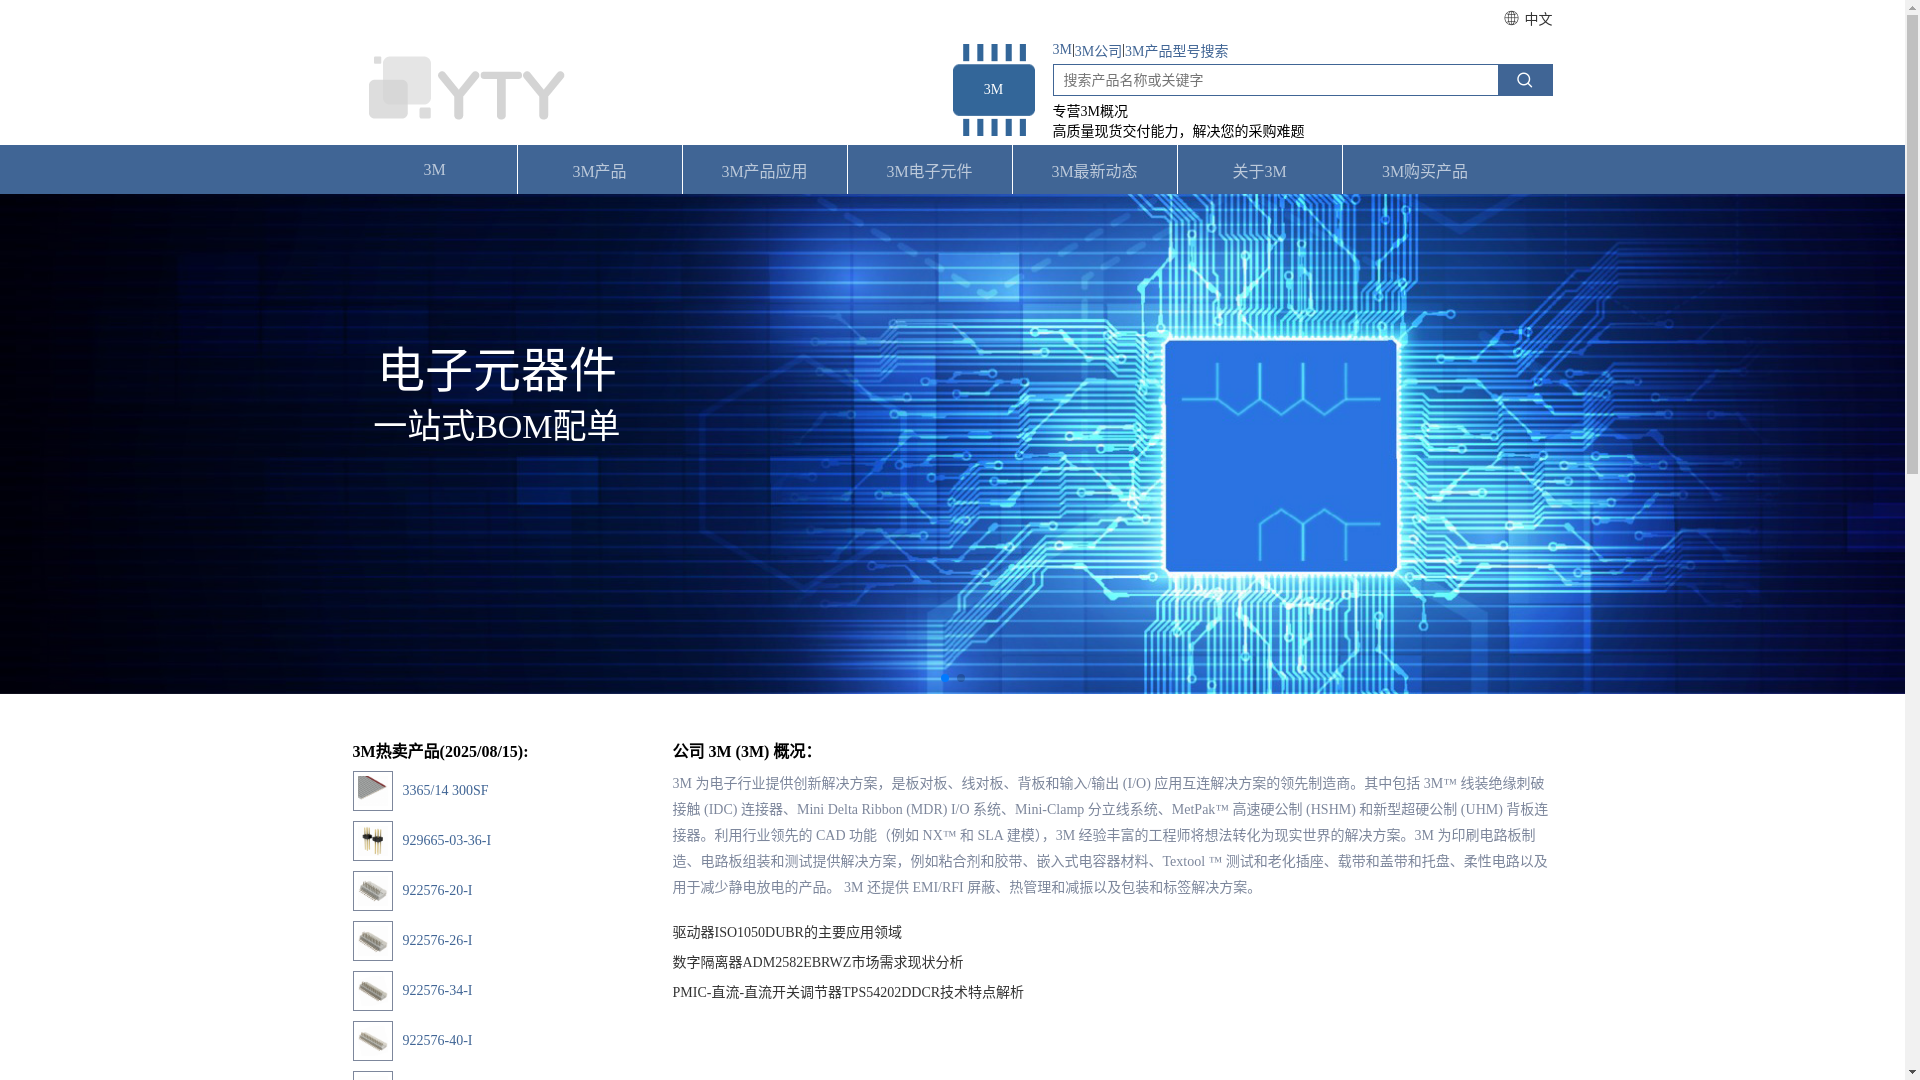Open thumbnail for 3365/14 300SF
This screenshot has height=1080, width=1920.
[x=372, y=791]
